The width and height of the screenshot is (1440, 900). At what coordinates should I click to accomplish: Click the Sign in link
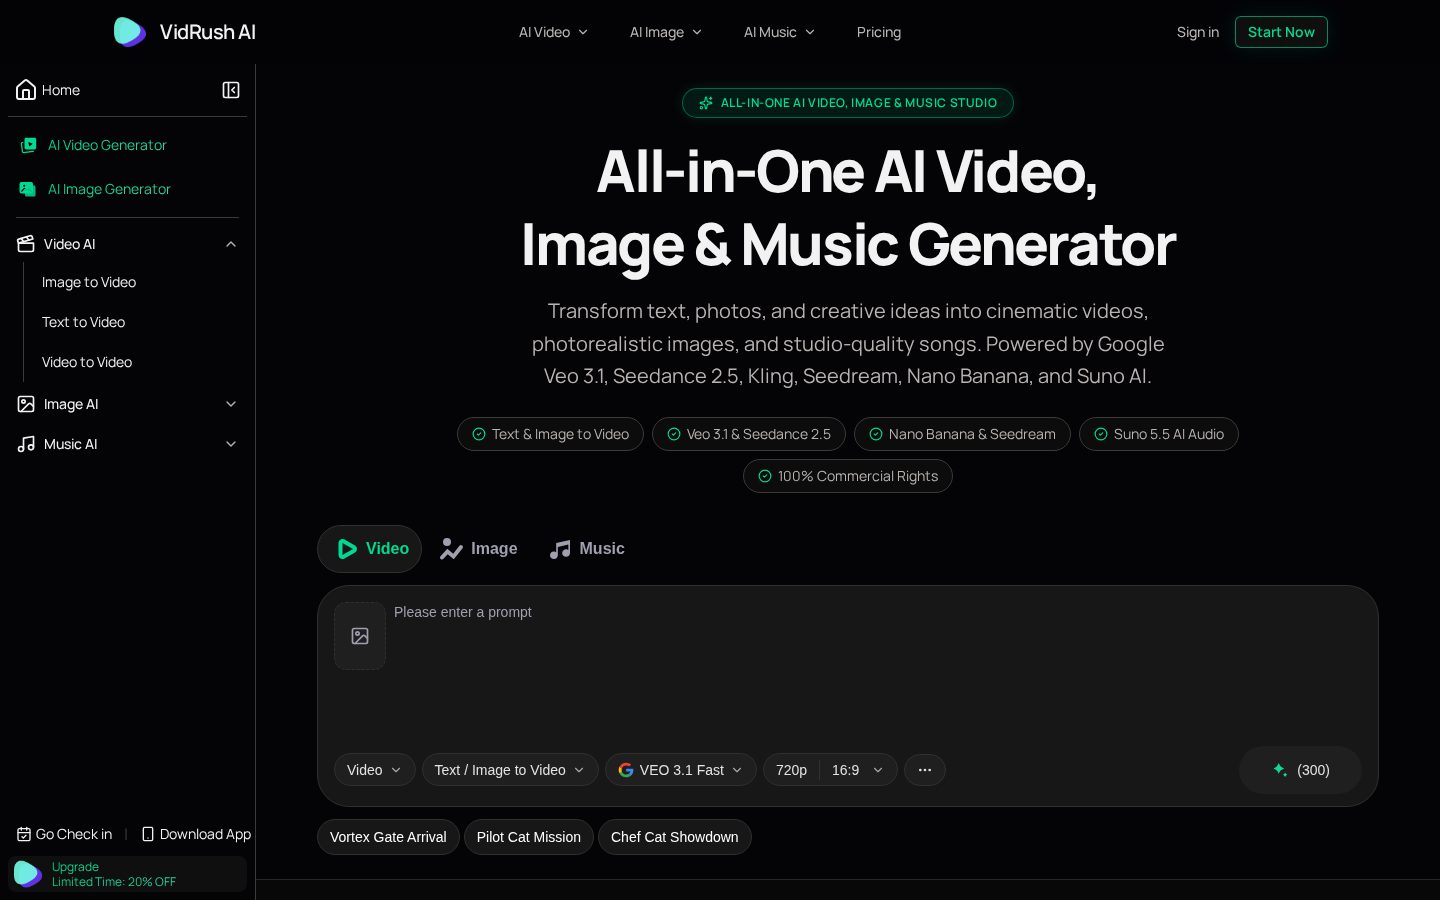click(x=1198, y=32)
